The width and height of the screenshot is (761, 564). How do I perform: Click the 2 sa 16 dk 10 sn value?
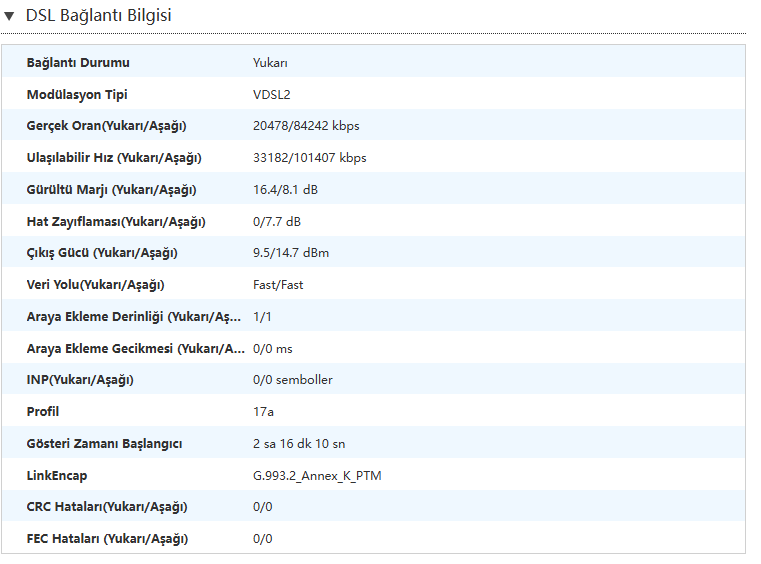[x=299, y=444]
